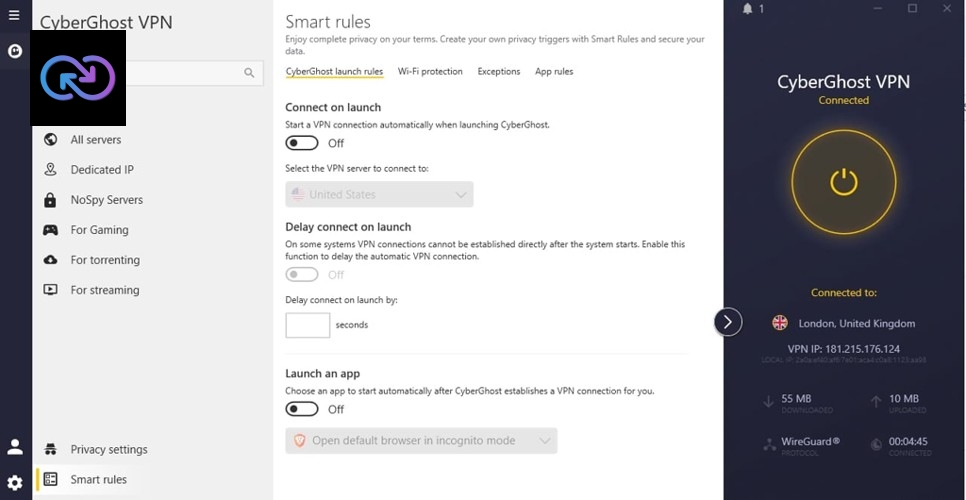Turn on the Launch an app toggle

[x=302, y=409]
